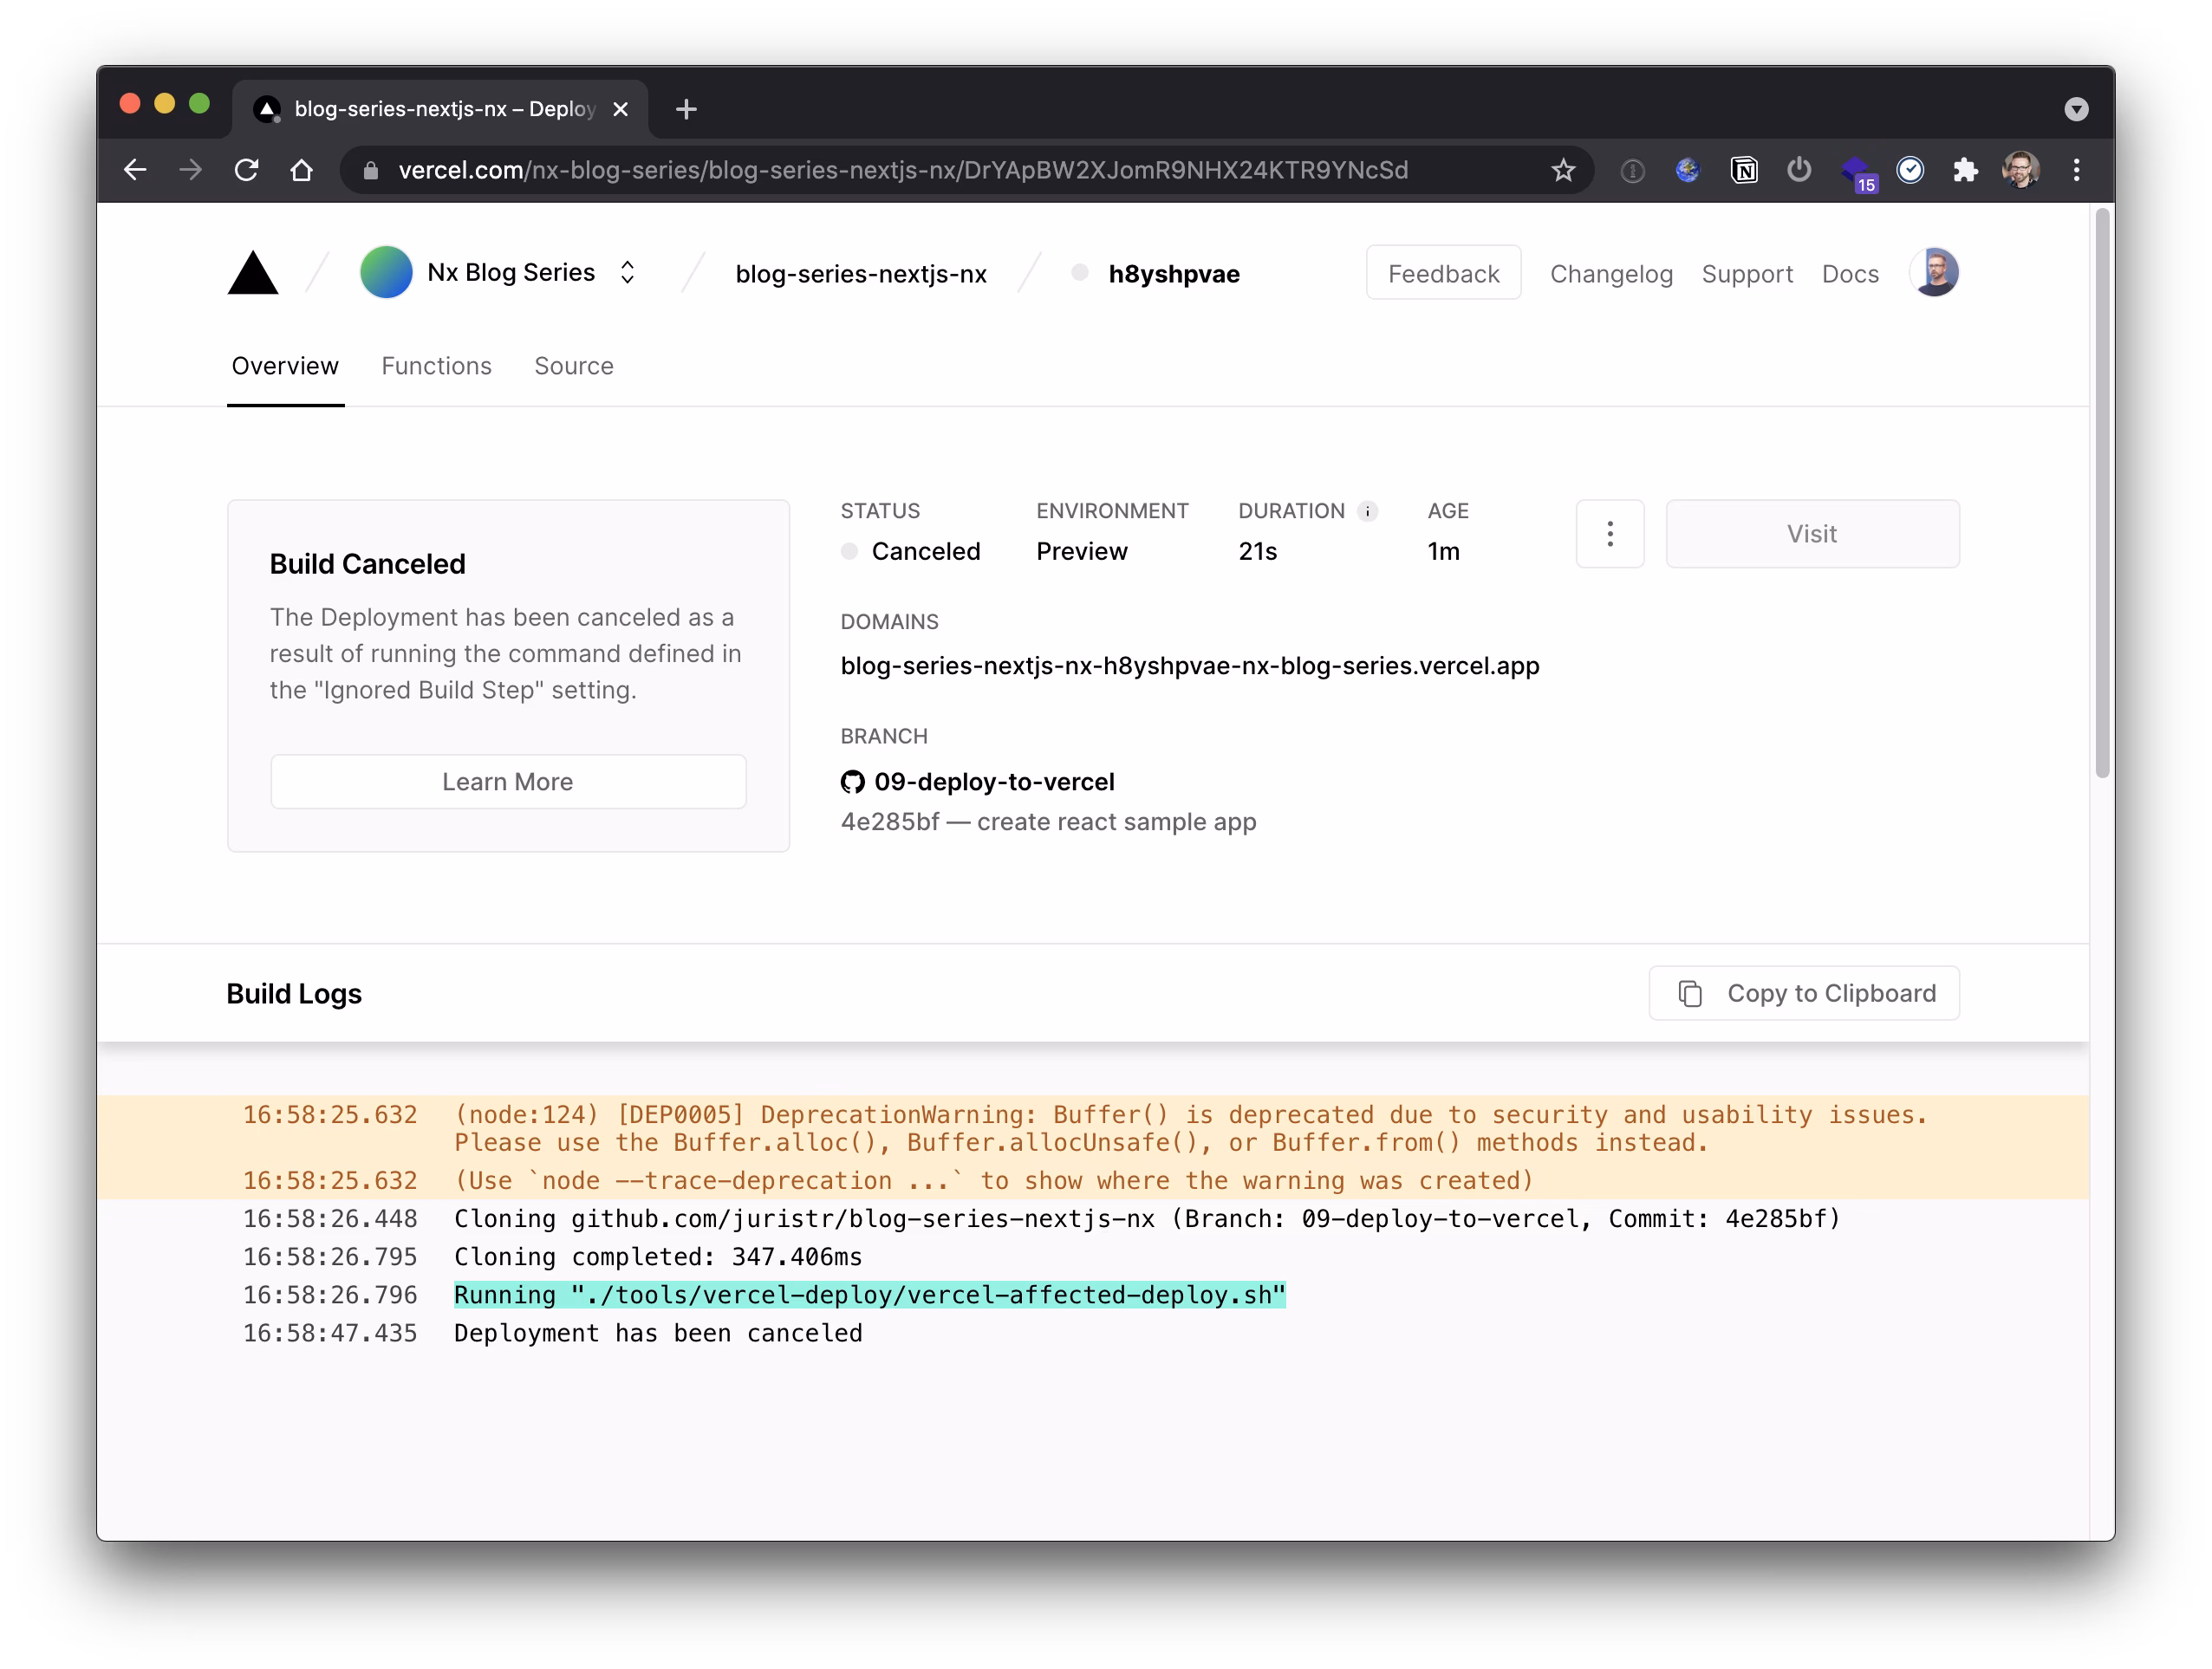
Task: Click the duration info icon
Action: pyautogui.click(x=1367, y=511)
